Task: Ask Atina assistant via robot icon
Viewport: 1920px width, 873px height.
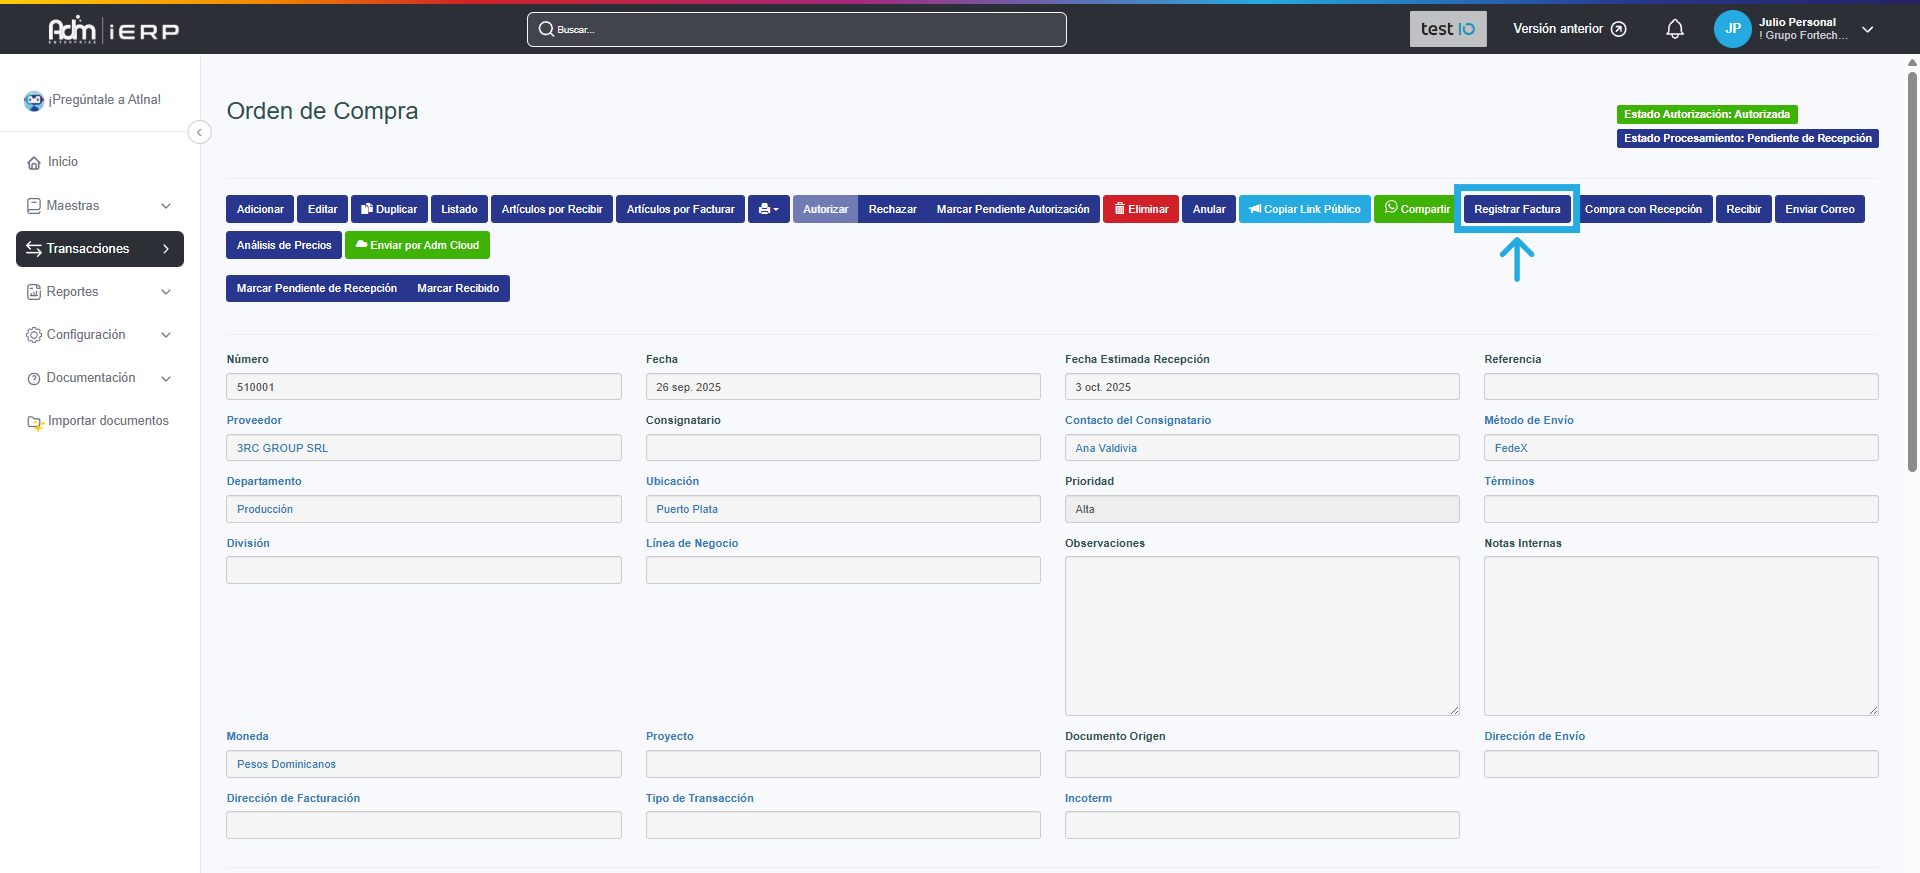Action: [x=34, y=100]
